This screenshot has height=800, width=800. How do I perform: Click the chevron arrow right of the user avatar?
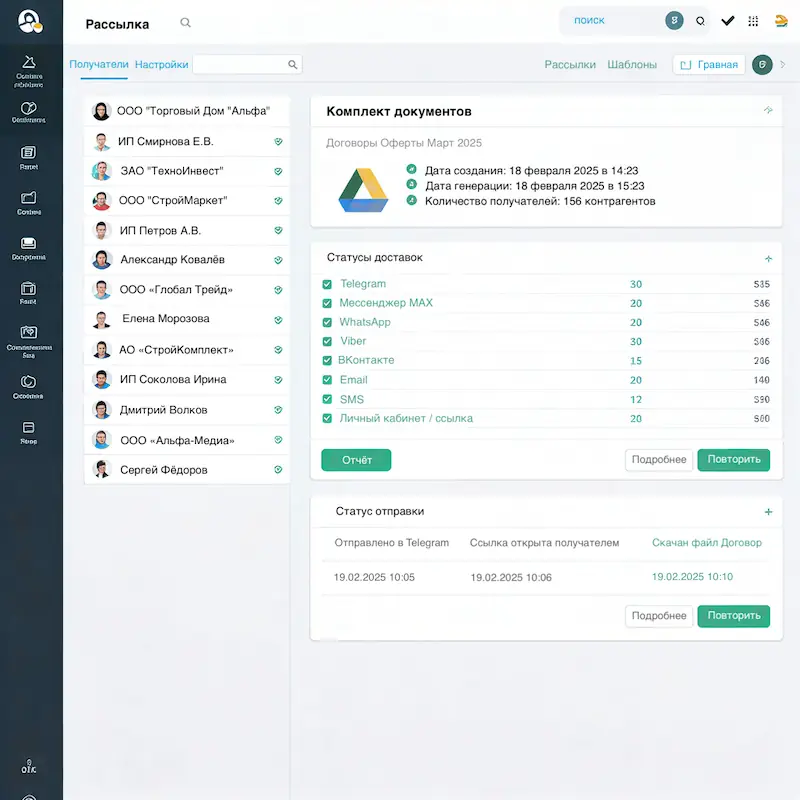point(783,65)
